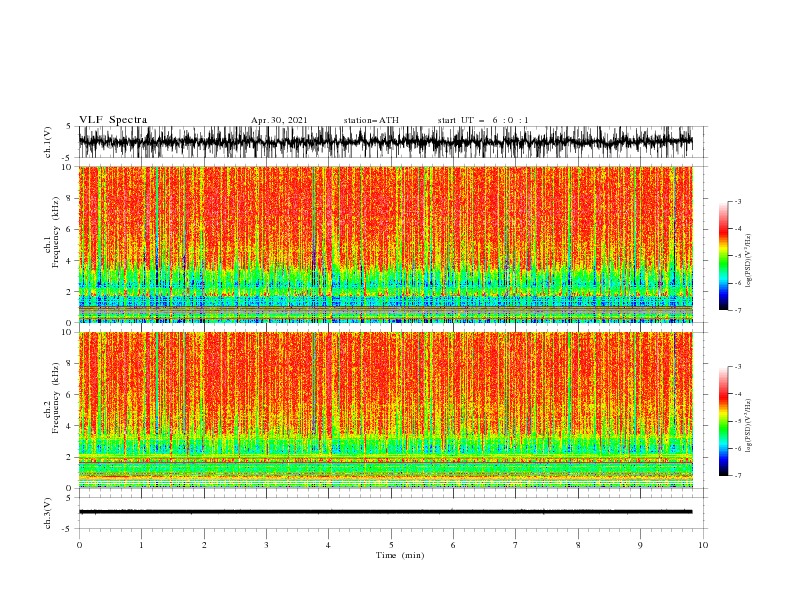Click the time axis tick label '3'
The height and width of the screenshot is (612, 792).
pyautogui.click(x=266, y=545)
